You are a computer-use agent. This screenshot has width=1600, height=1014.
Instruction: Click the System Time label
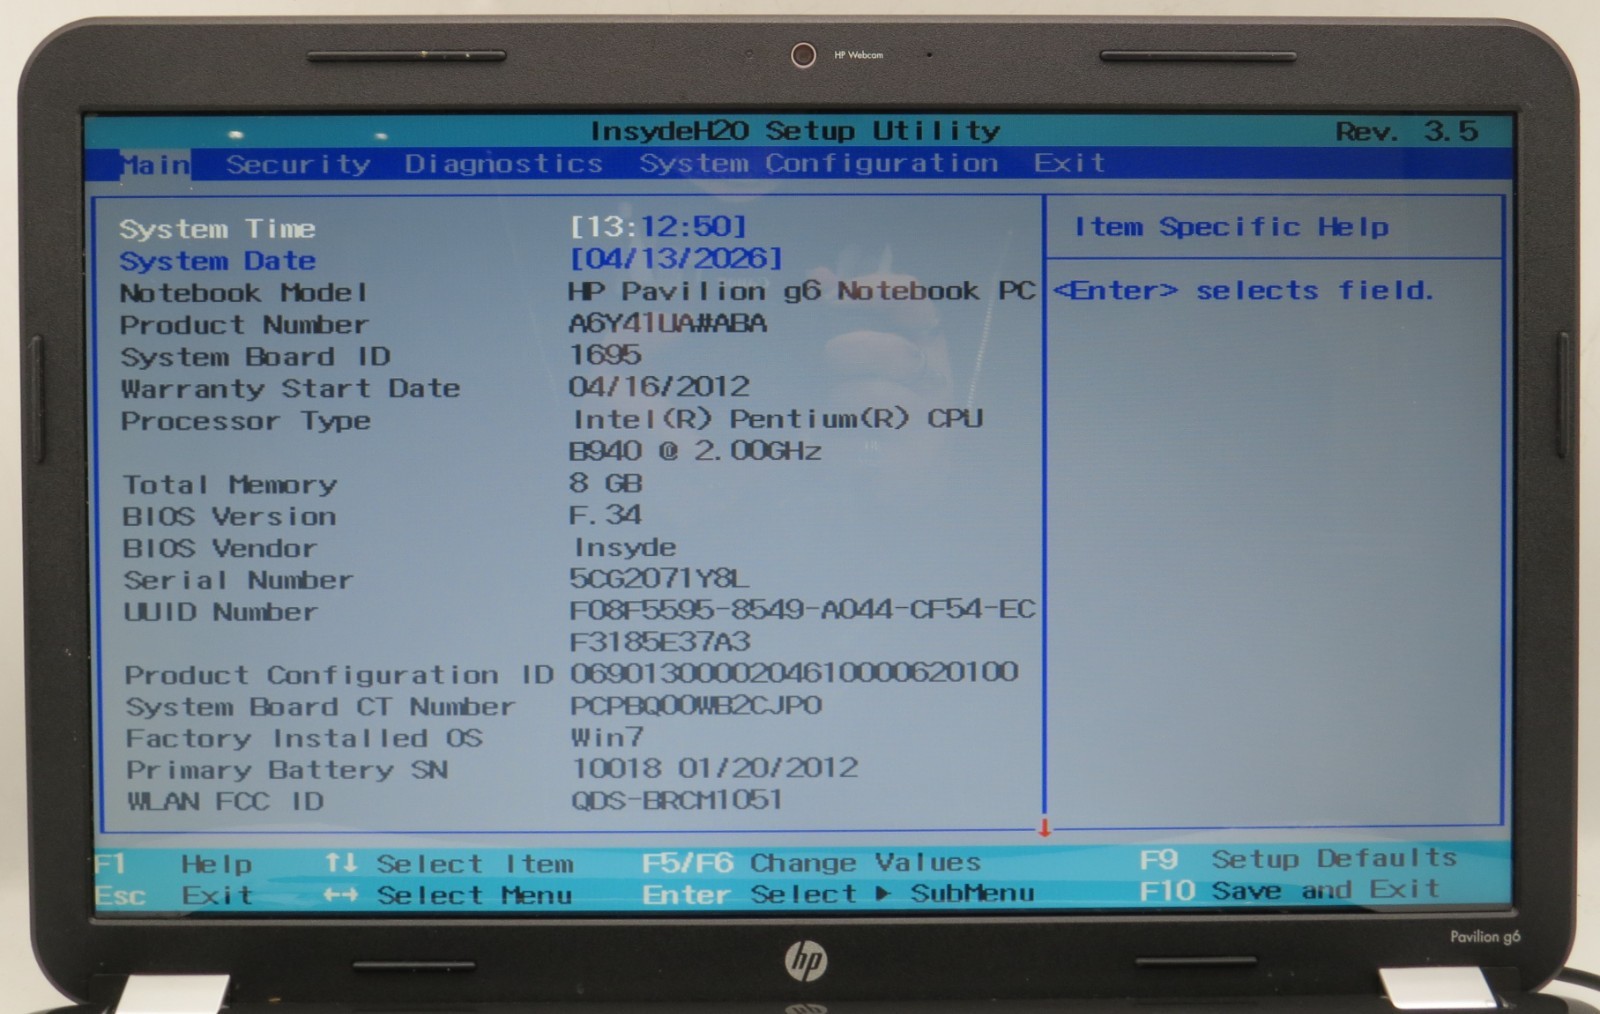[217, 229]
